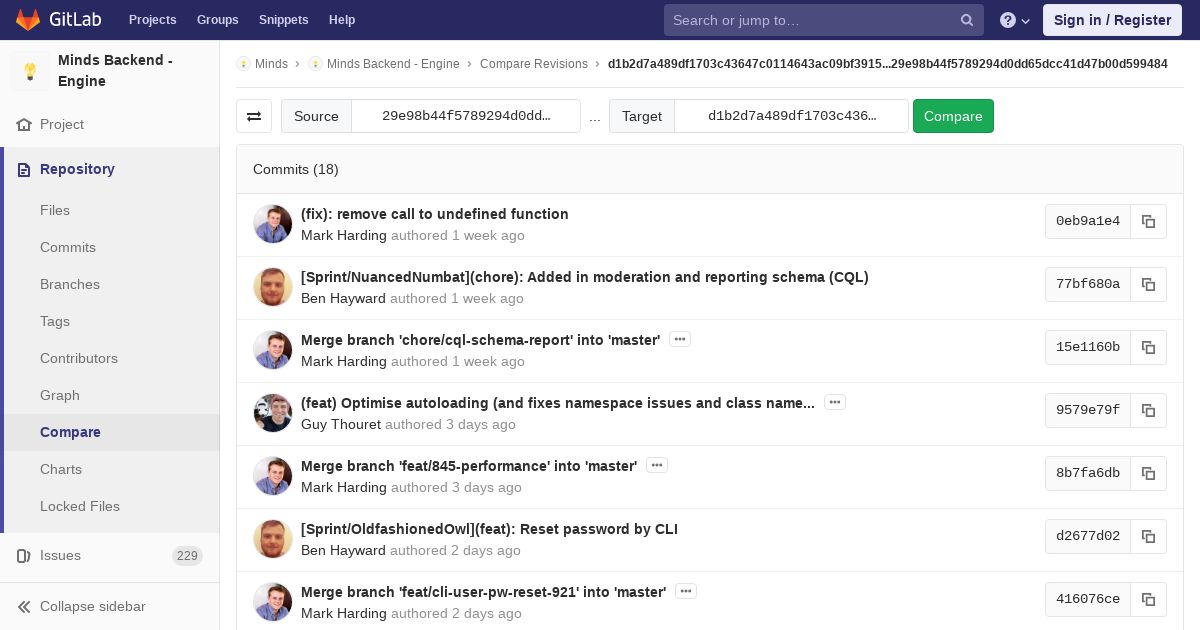The width and height of the screenshot is (1200, 630).
Task: Click the search magnifier icon
Action: coord(967,20)
